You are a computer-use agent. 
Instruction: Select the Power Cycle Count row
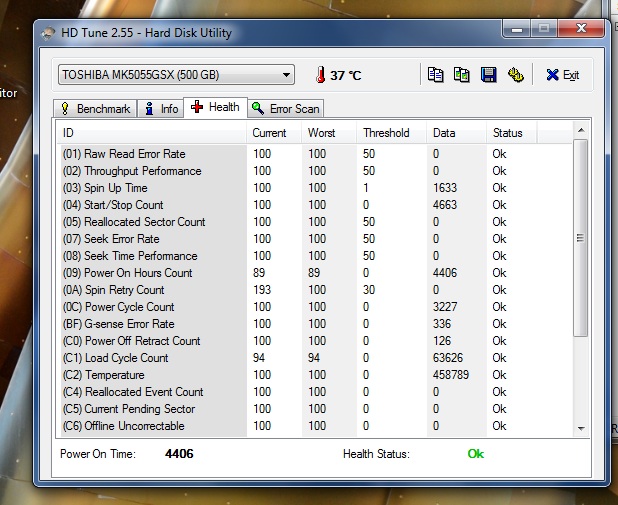coord(315,307)
